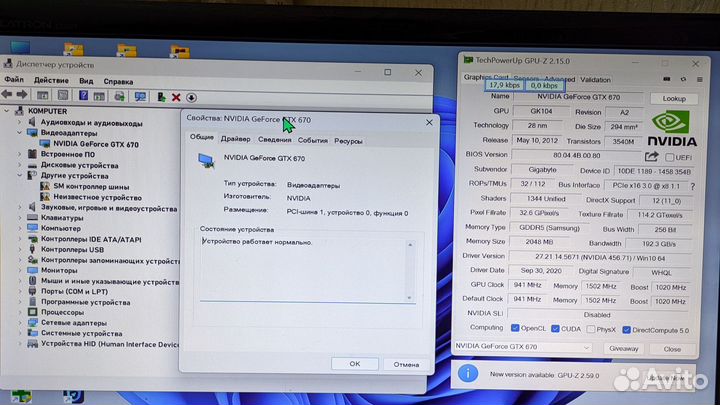Switch to the Сведения tab

[274, 140]
